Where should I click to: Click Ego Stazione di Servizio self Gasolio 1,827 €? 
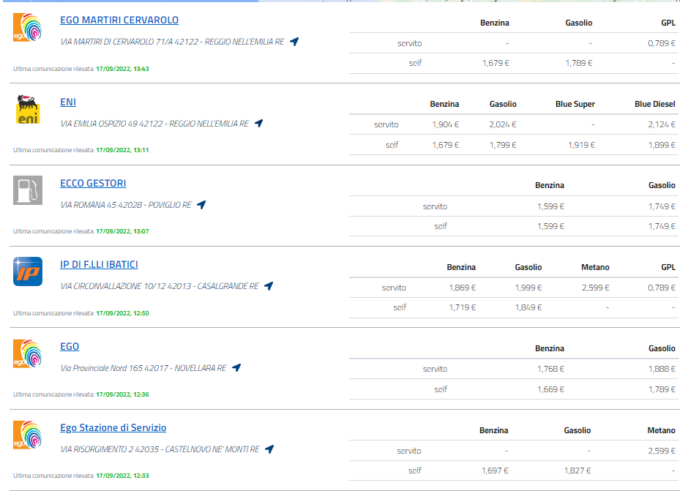click(577, 471)
